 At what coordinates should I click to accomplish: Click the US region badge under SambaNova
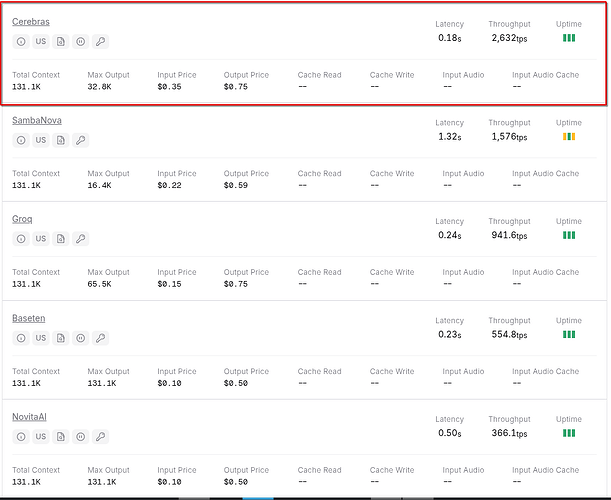coord(41,140)
